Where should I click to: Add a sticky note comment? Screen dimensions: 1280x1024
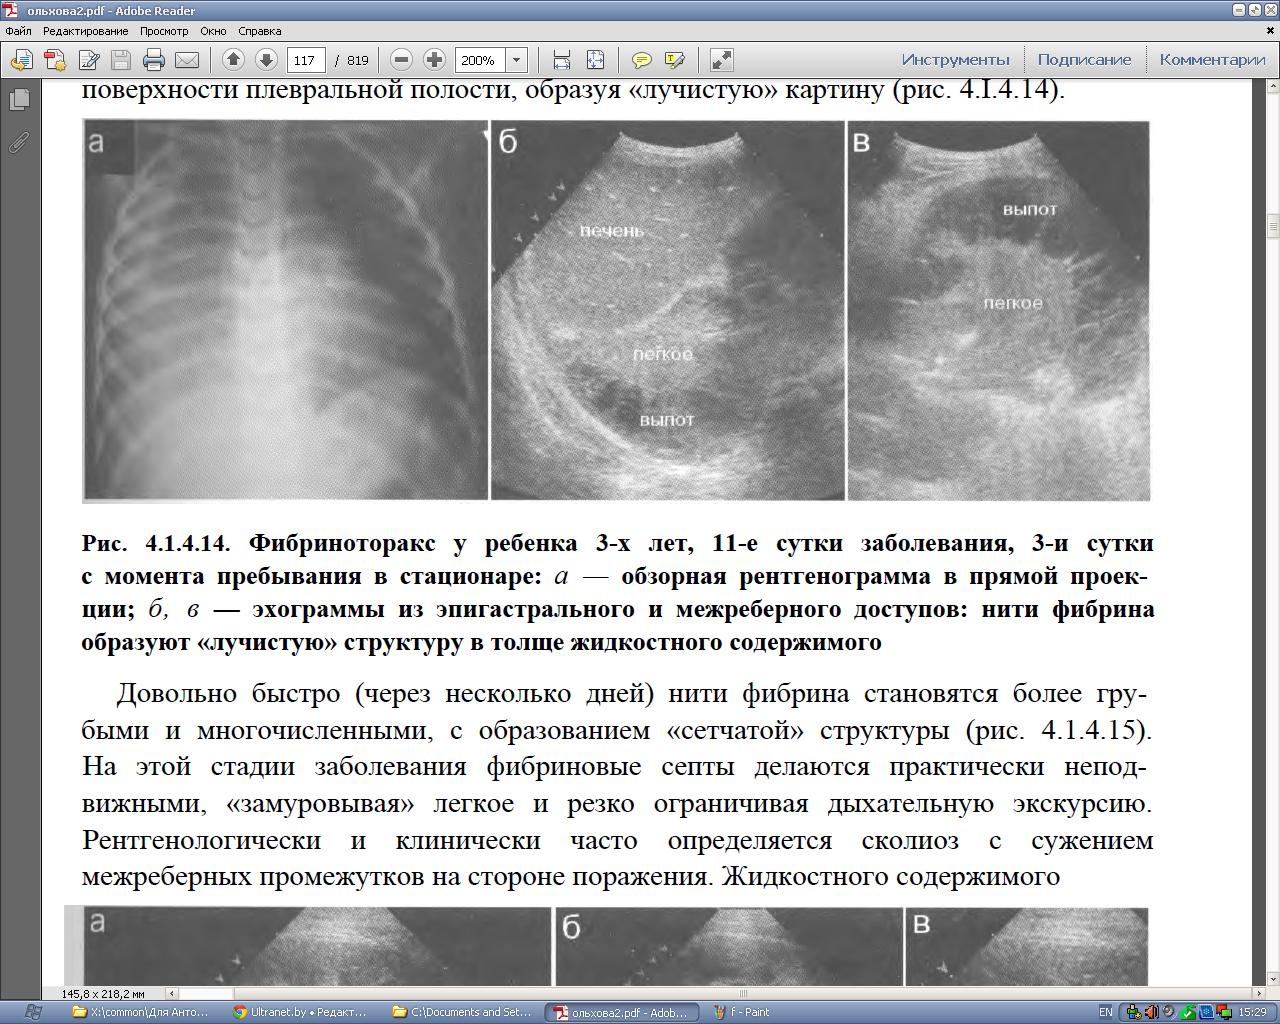[x=642, y=60]
